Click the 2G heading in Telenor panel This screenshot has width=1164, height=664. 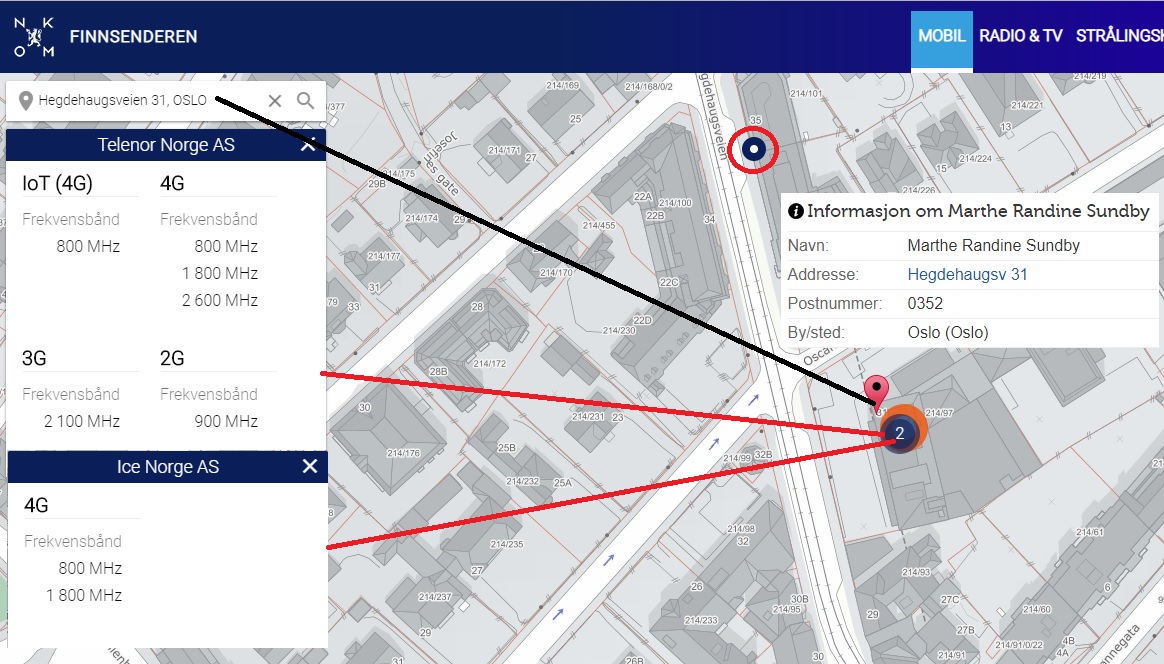(172, 358)
